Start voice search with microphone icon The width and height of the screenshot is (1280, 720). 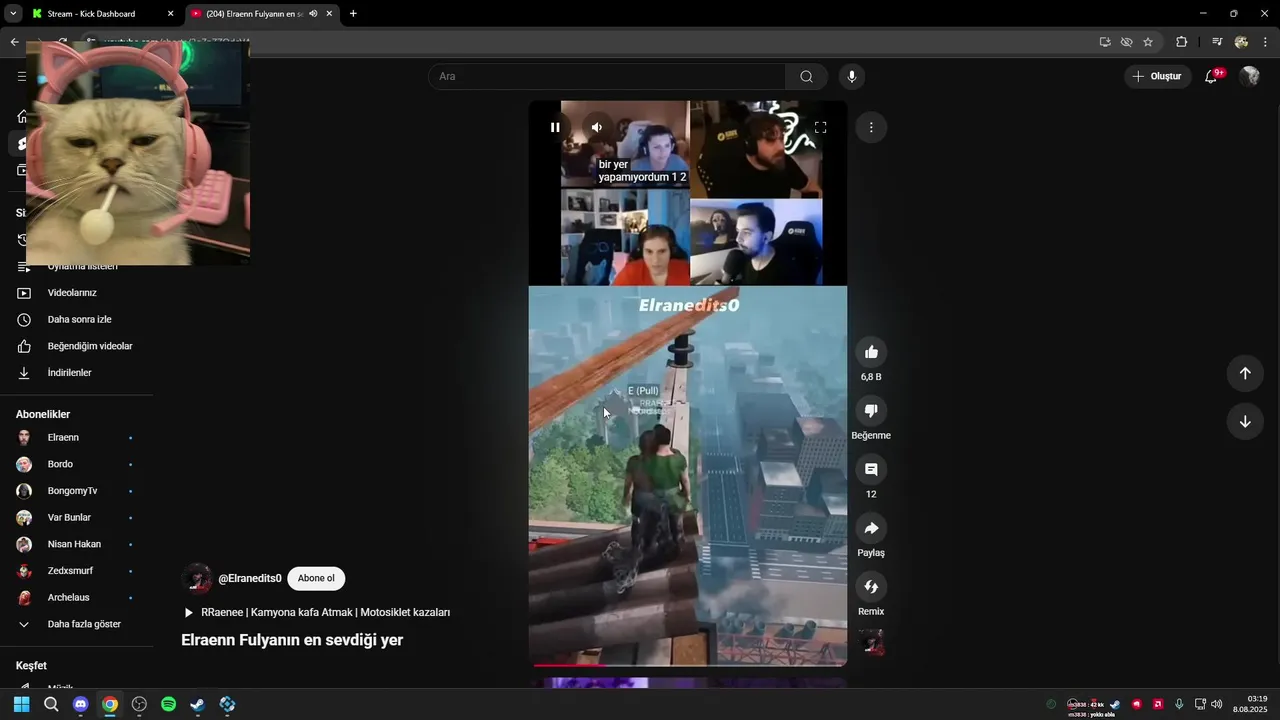coord(852,76)
